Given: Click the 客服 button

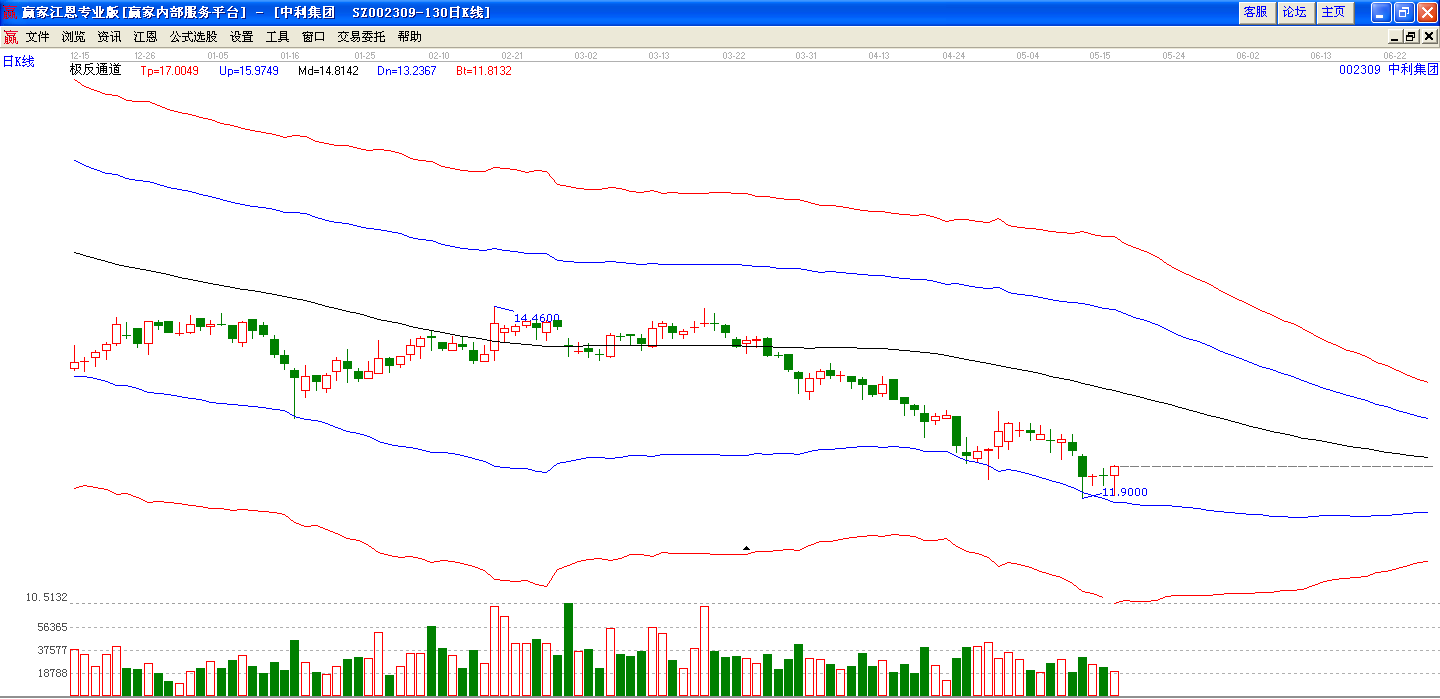Looking at the screenshot, I should (1255, 12).
